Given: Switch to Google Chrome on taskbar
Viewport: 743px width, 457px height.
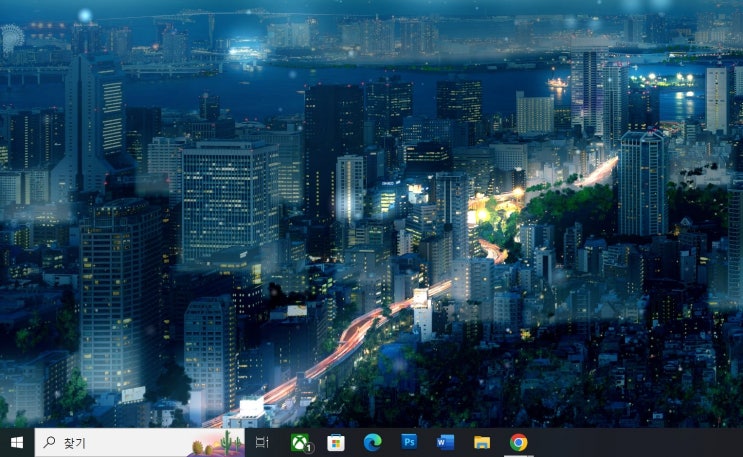Looking at the screenshot, I should pyautogui.click(x=518, y=442).
